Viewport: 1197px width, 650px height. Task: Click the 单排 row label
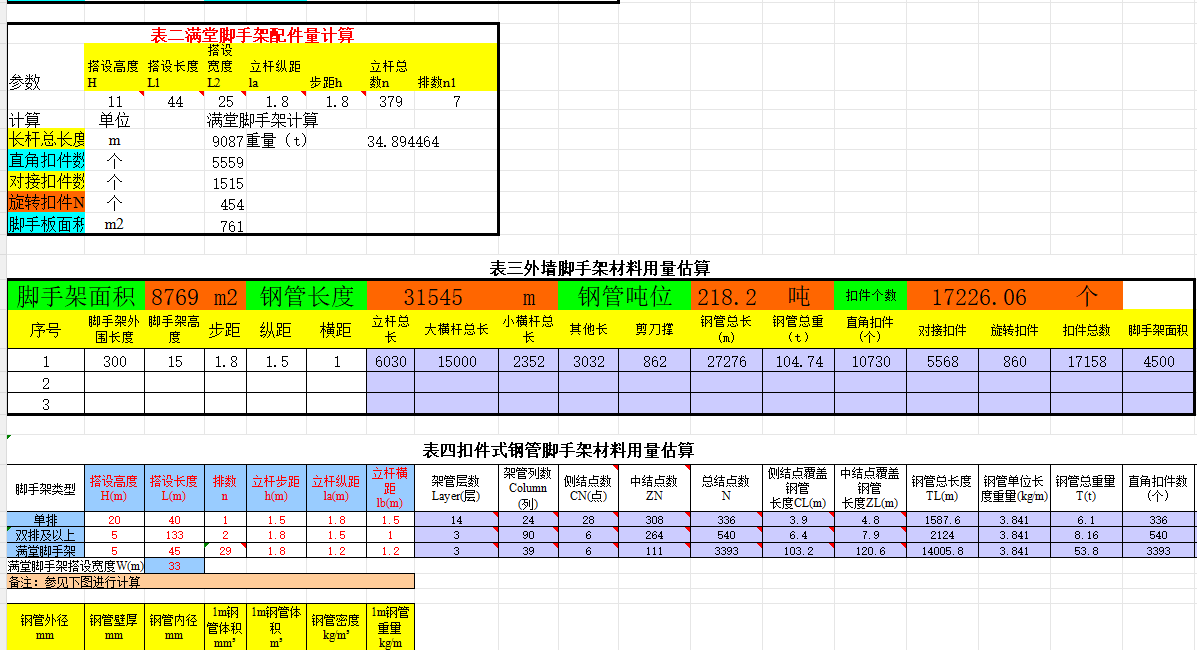(x=46, y=520)
